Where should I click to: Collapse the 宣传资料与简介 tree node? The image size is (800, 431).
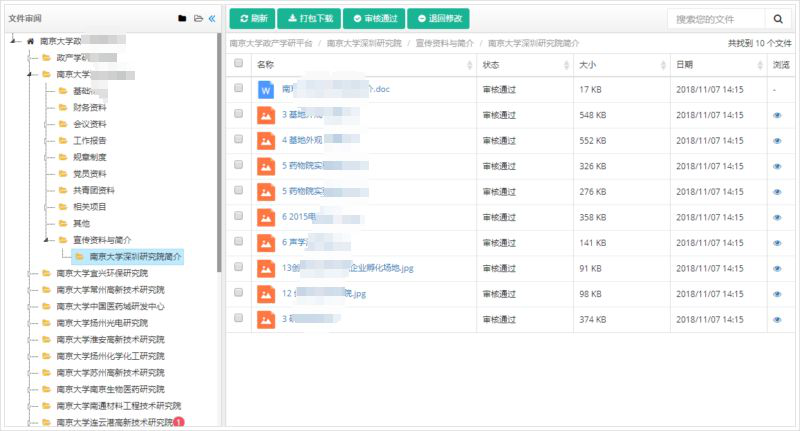pos(46,240)
